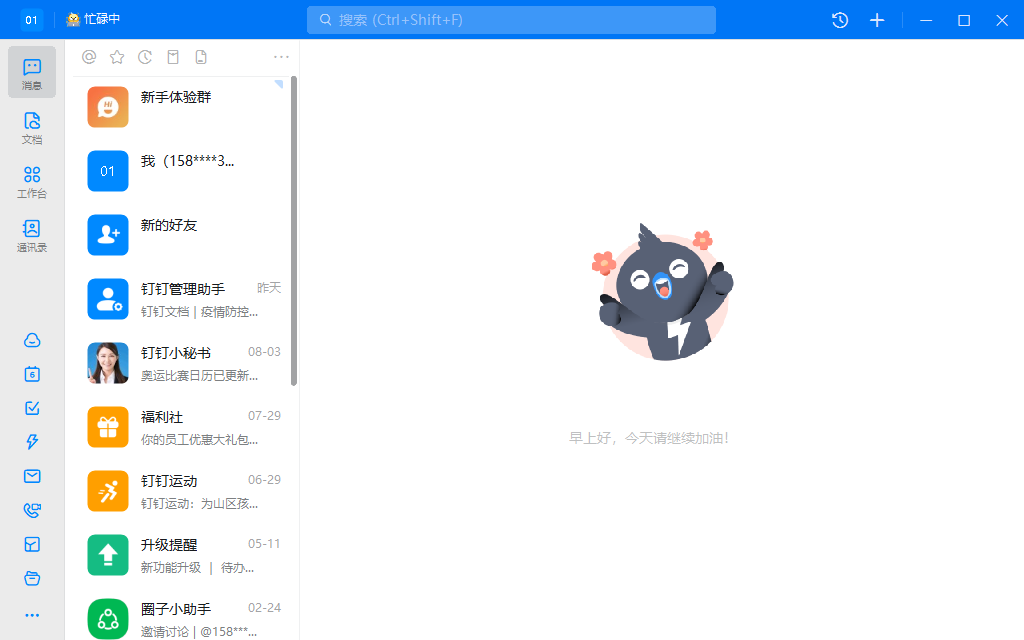Click the lightning flash icon in sidebar

tap(31, 442)
